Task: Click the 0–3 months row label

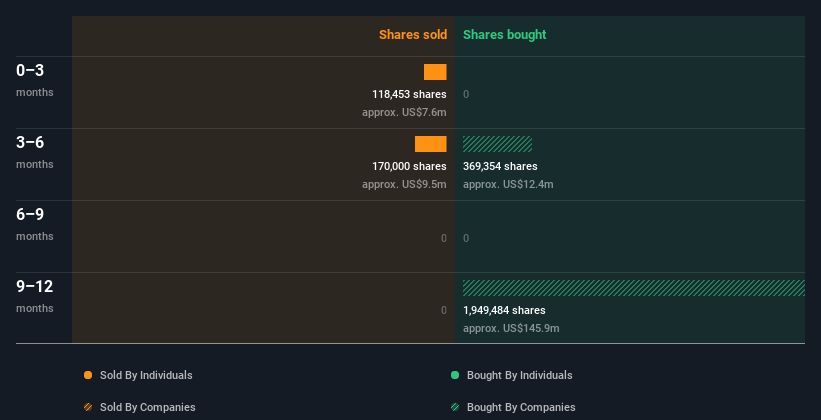Action: [x=35, y=80]
